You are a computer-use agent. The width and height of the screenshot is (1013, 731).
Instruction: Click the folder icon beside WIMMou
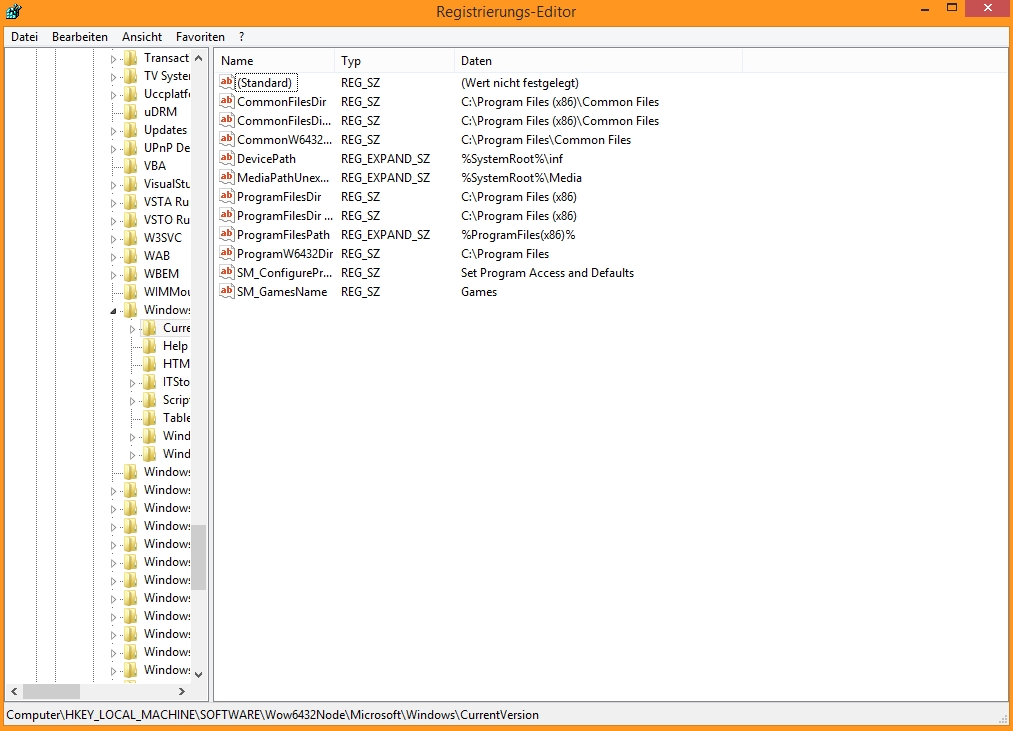131,292
